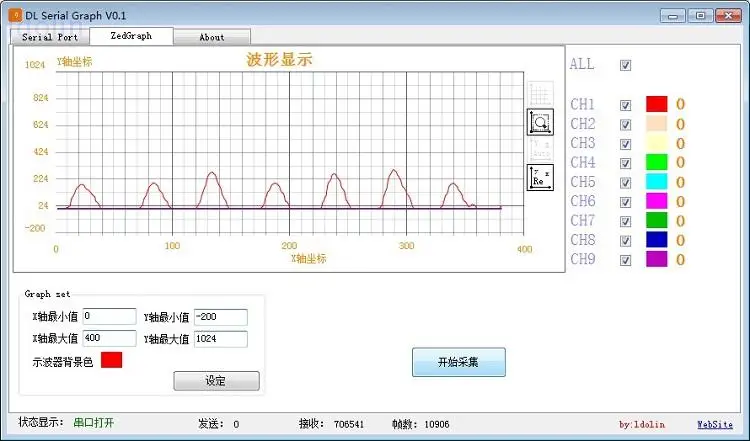Open the About tab

tap(212, 37)
